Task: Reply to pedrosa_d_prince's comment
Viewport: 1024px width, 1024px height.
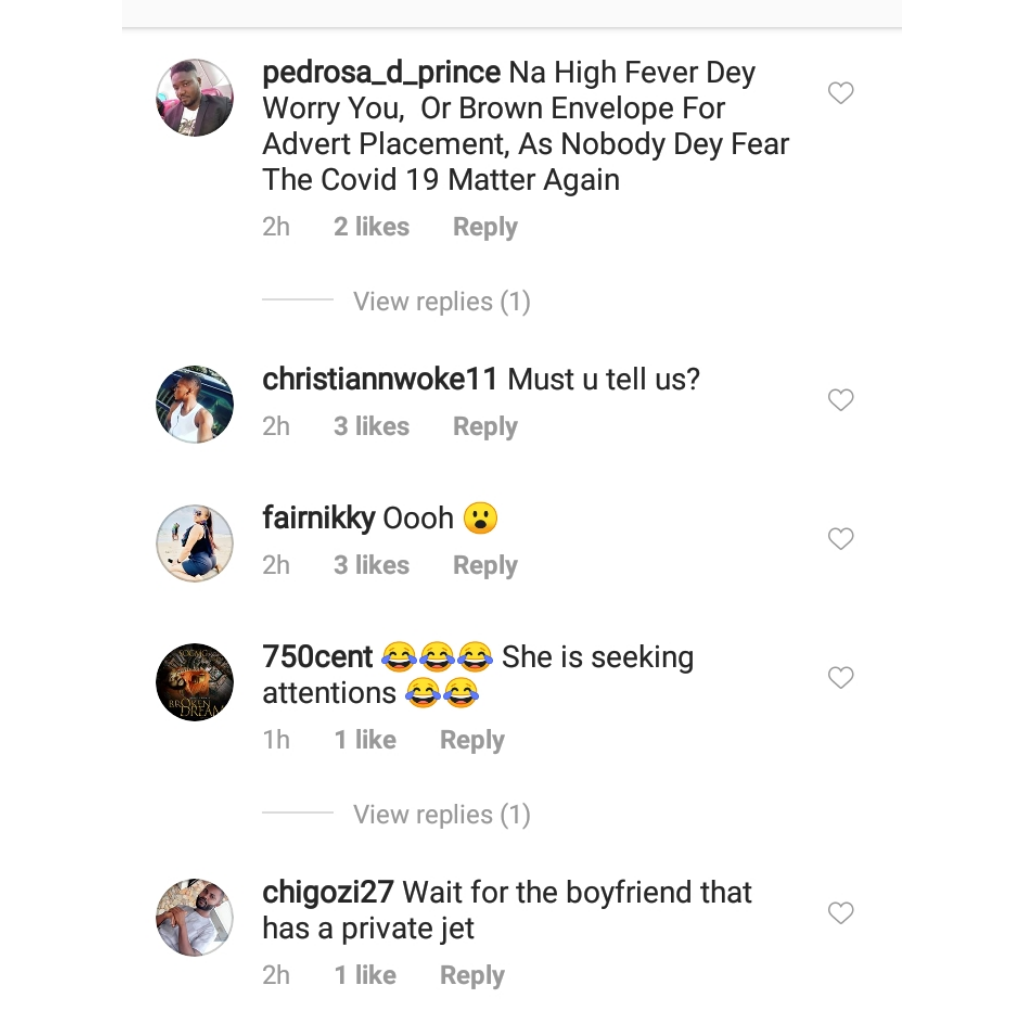Action: 485,227
